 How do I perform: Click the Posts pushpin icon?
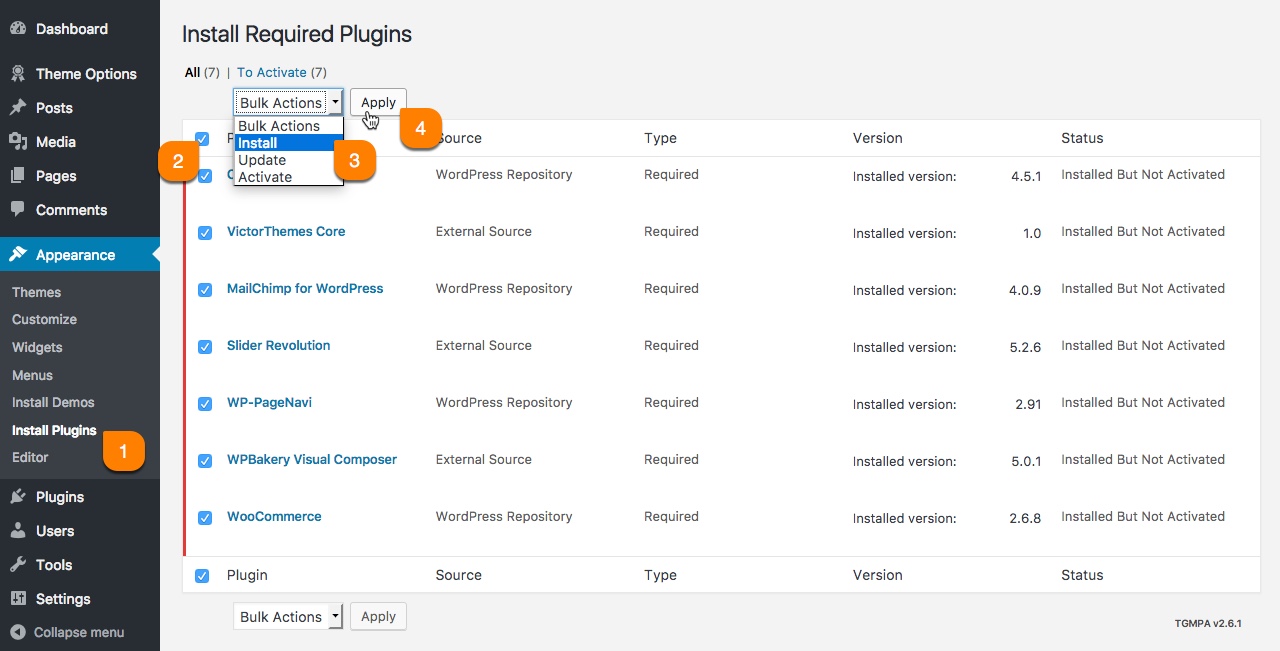click(21, 107)
